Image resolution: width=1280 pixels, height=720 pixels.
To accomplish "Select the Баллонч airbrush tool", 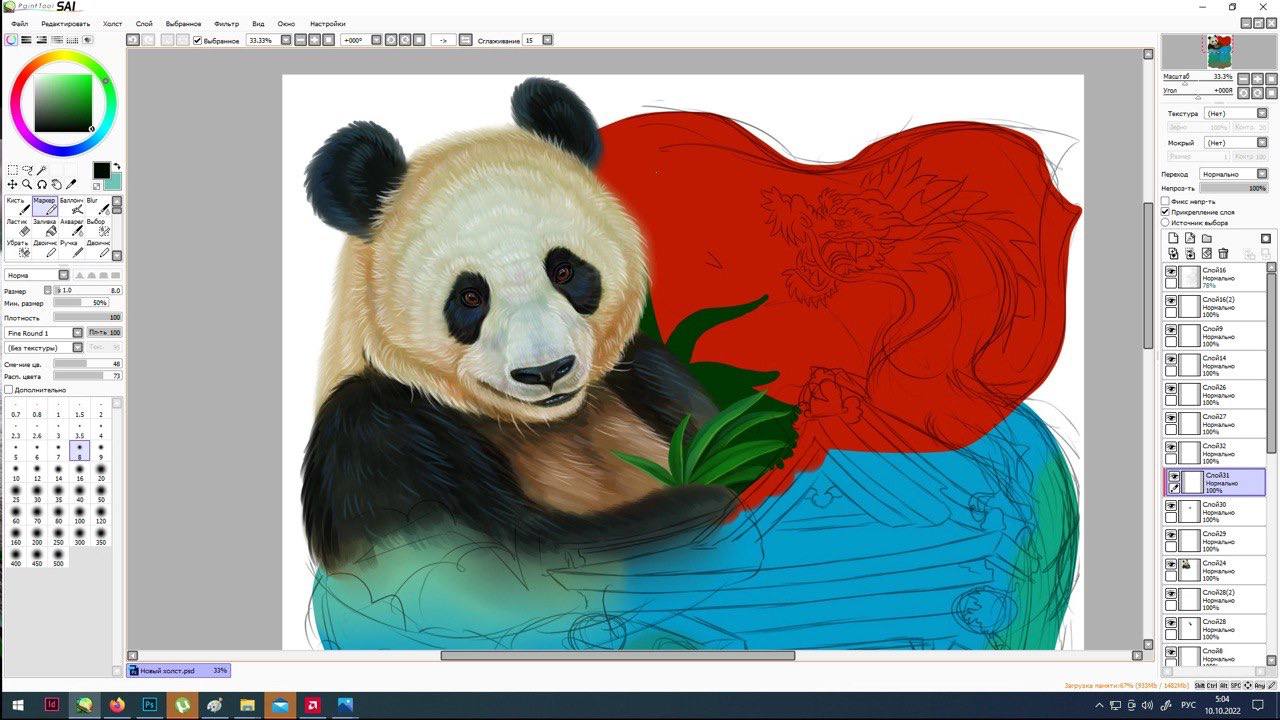I will (71, 206).
